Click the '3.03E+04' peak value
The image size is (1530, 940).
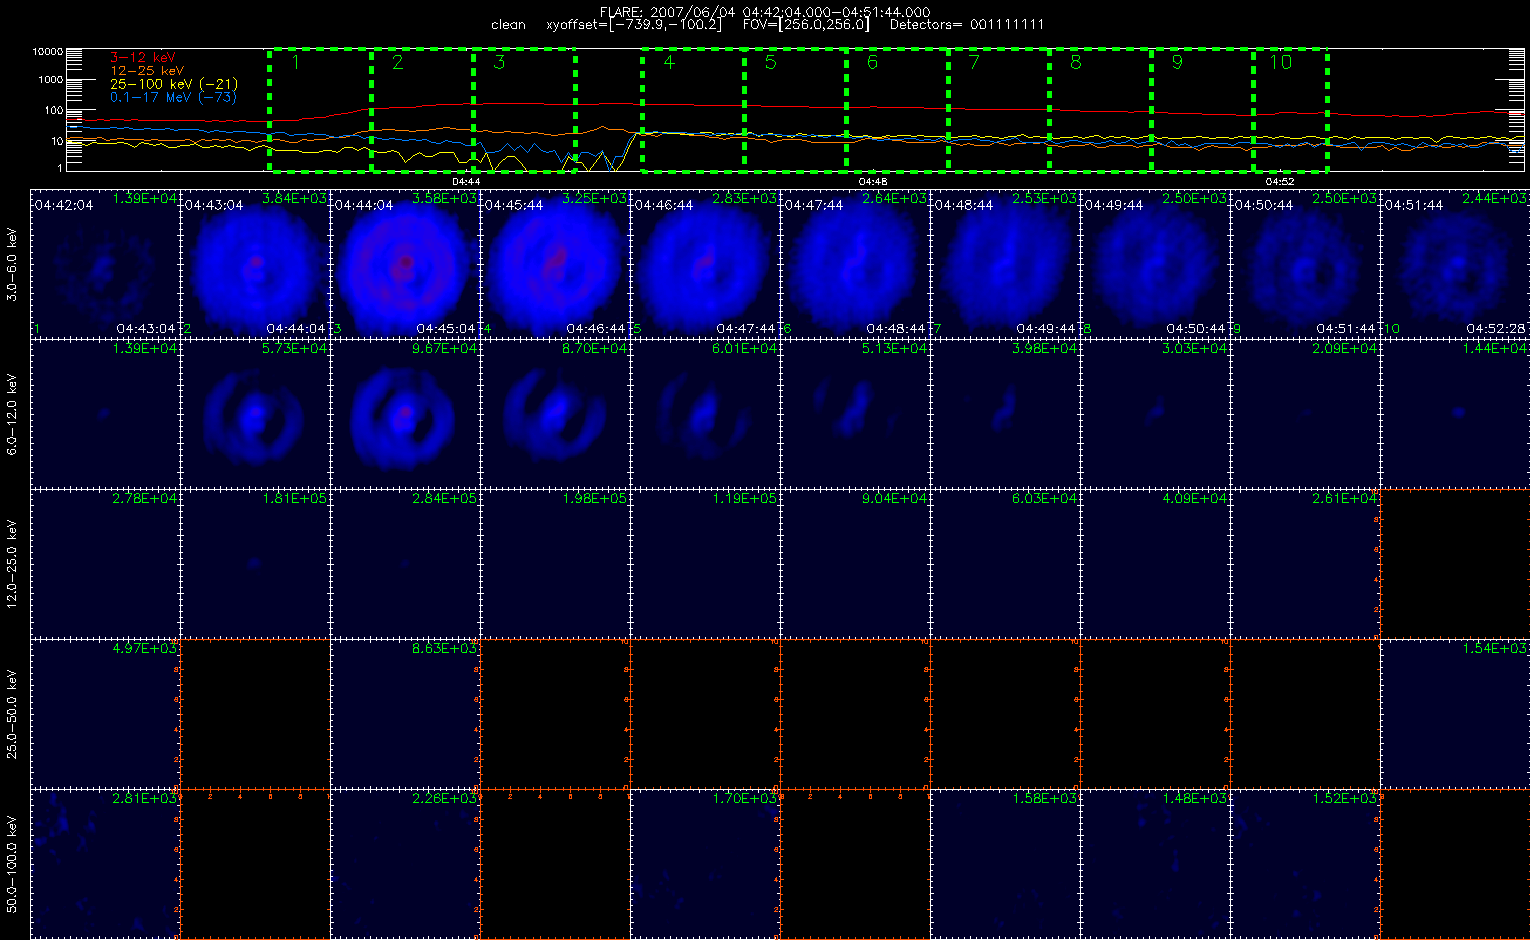(x=1195, y=349)
